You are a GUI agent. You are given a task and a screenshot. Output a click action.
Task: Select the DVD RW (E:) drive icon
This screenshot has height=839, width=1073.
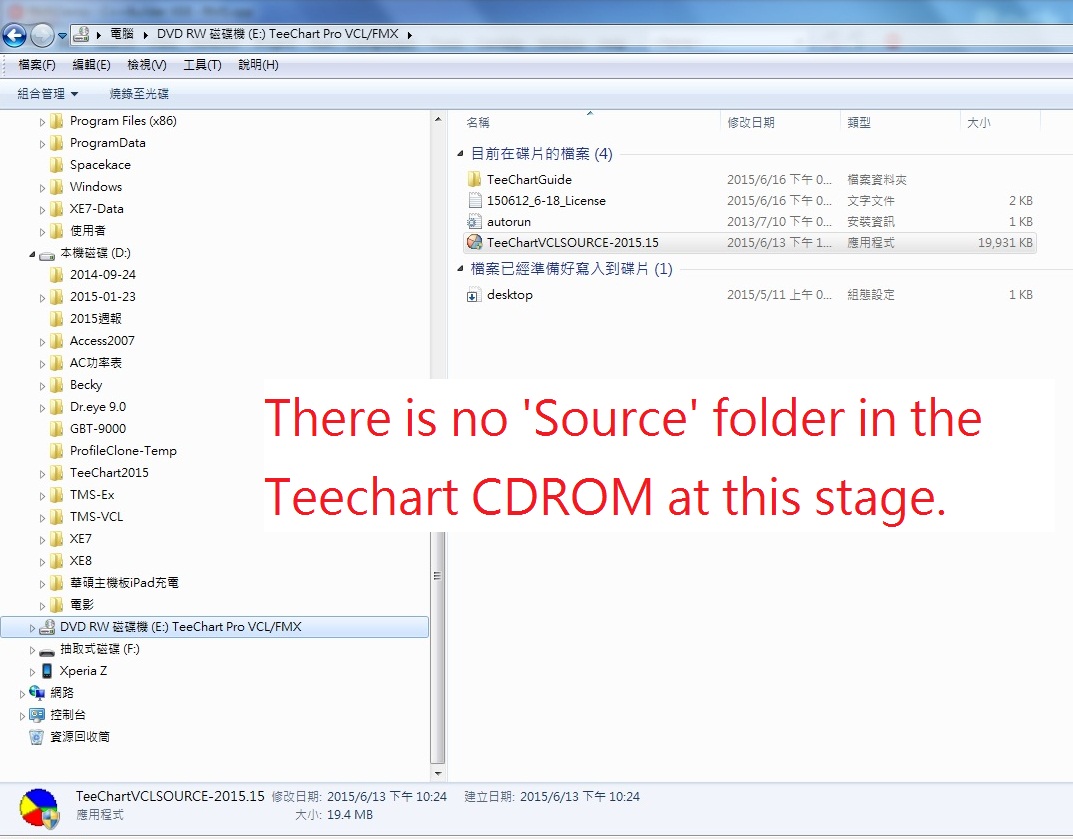click(x=47, y=626)
